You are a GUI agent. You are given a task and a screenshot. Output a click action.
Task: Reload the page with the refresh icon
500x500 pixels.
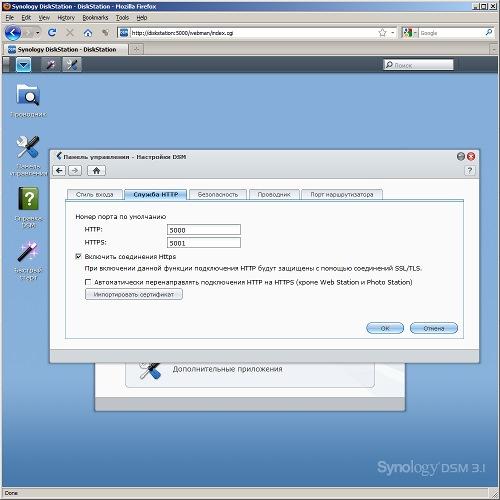coord(52,33)
